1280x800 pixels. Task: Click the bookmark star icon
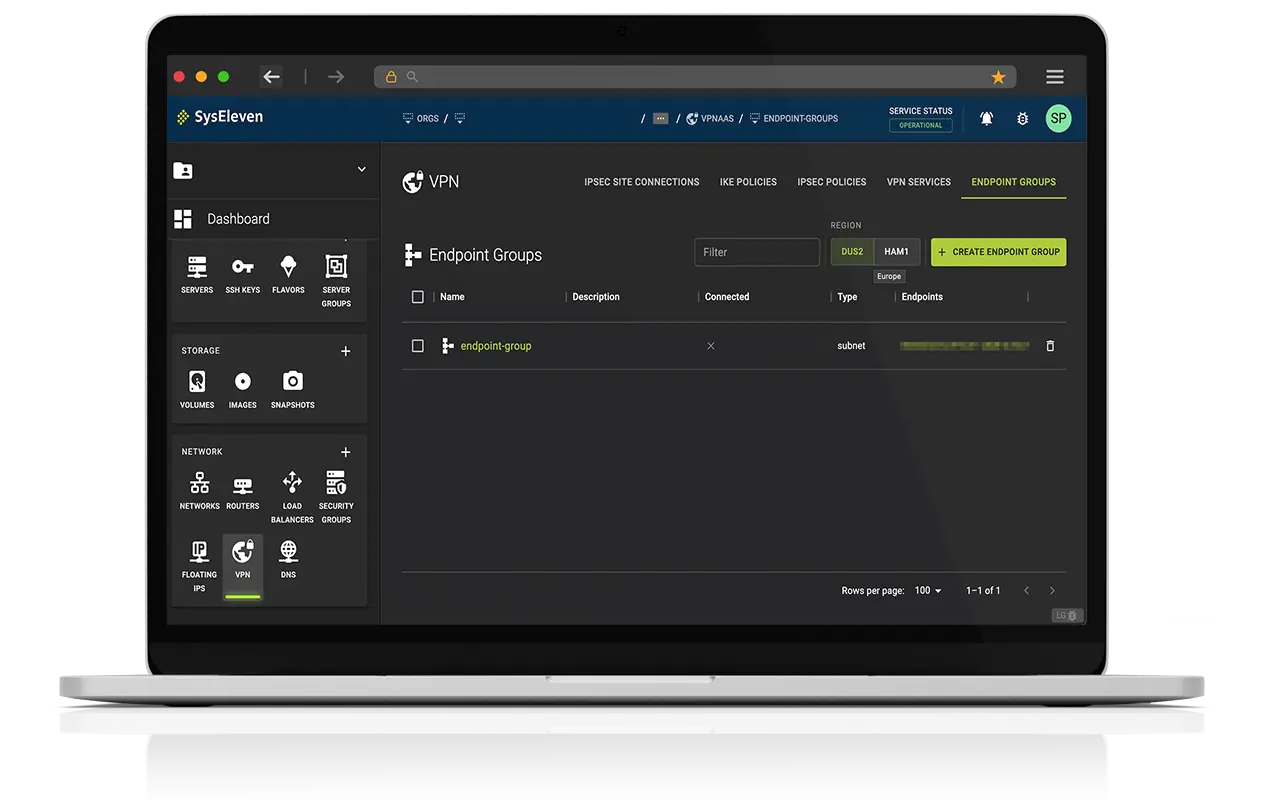pos(998,77)
